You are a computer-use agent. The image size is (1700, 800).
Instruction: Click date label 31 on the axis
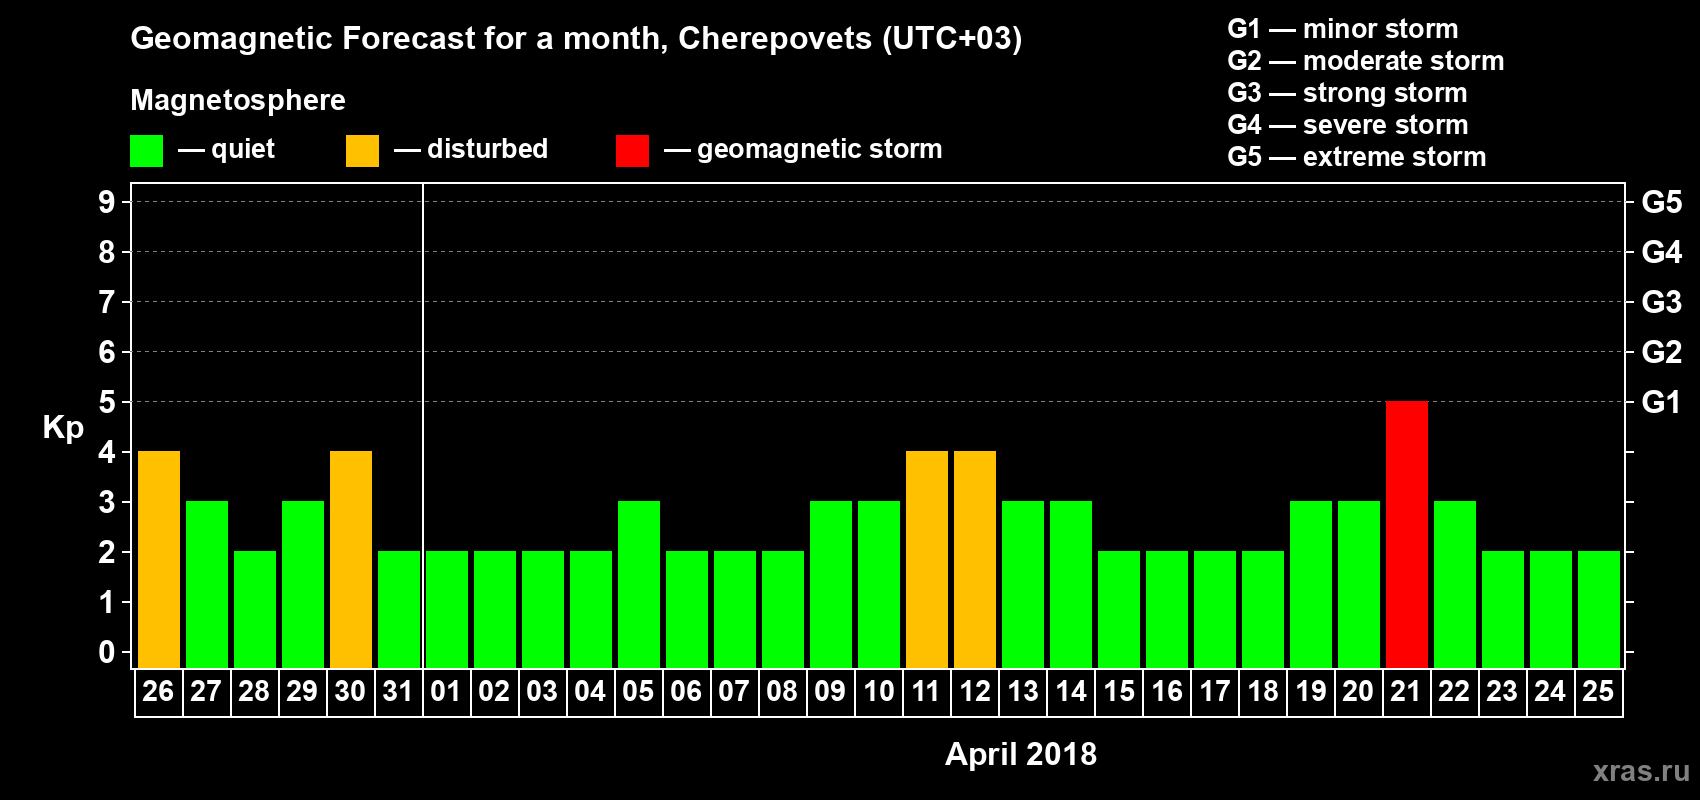(398, 691)
